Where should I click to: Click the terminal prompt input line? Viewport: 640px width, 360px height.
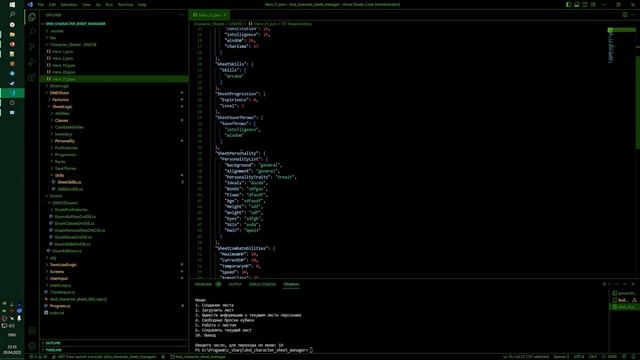(253, 350)
